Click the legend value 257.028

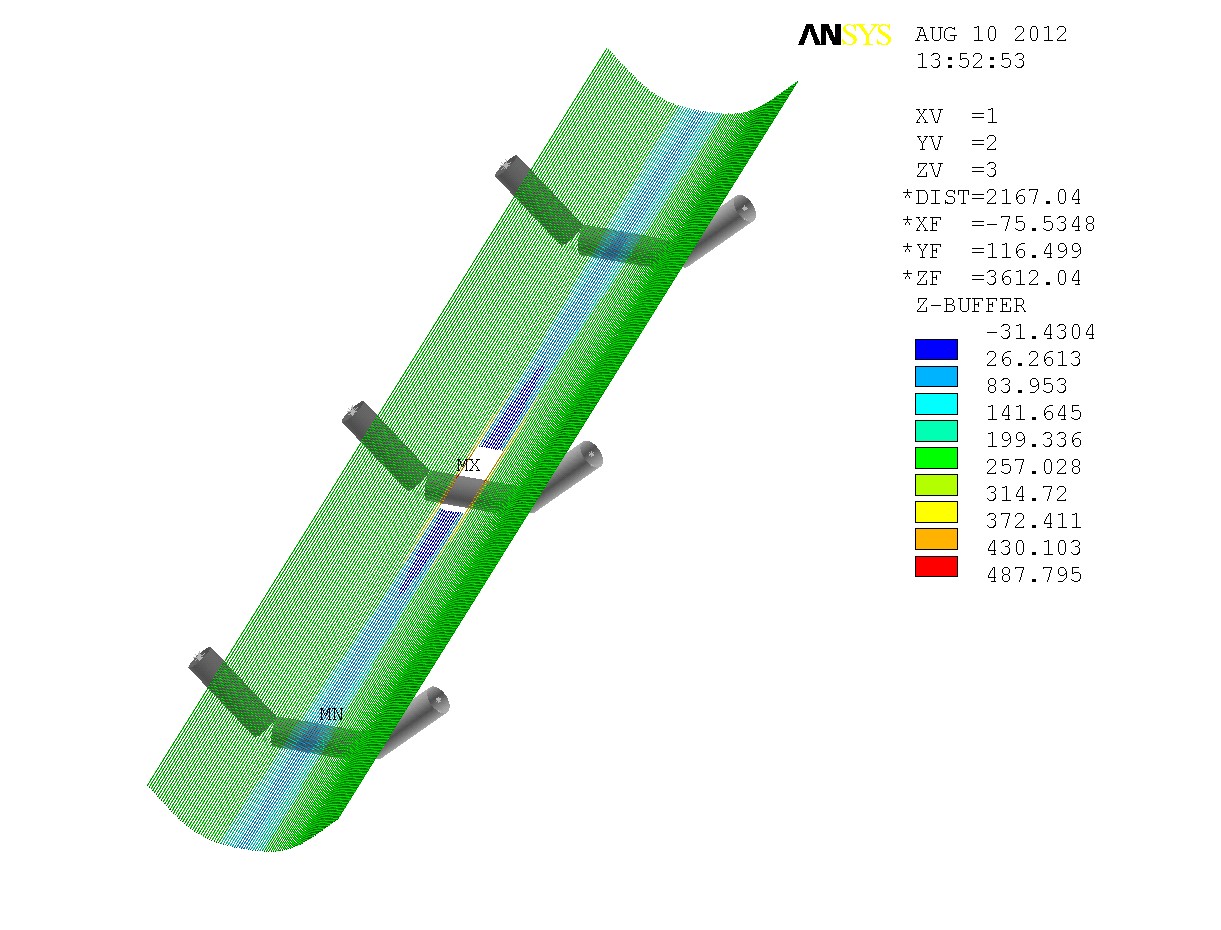coord(1034,467)
